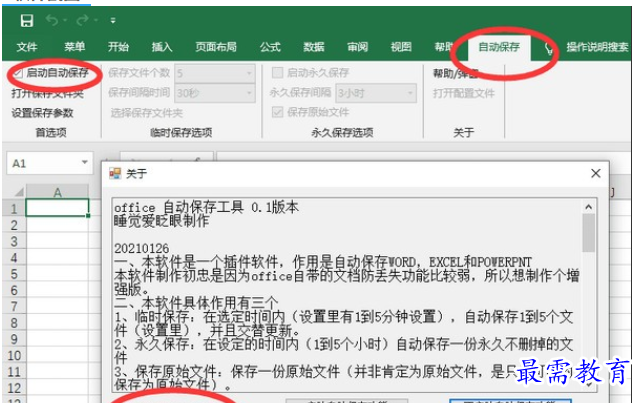Switch to the 公式 ribbon tab
The width and height of the screenshot is (638, 403).
(270, 47)
